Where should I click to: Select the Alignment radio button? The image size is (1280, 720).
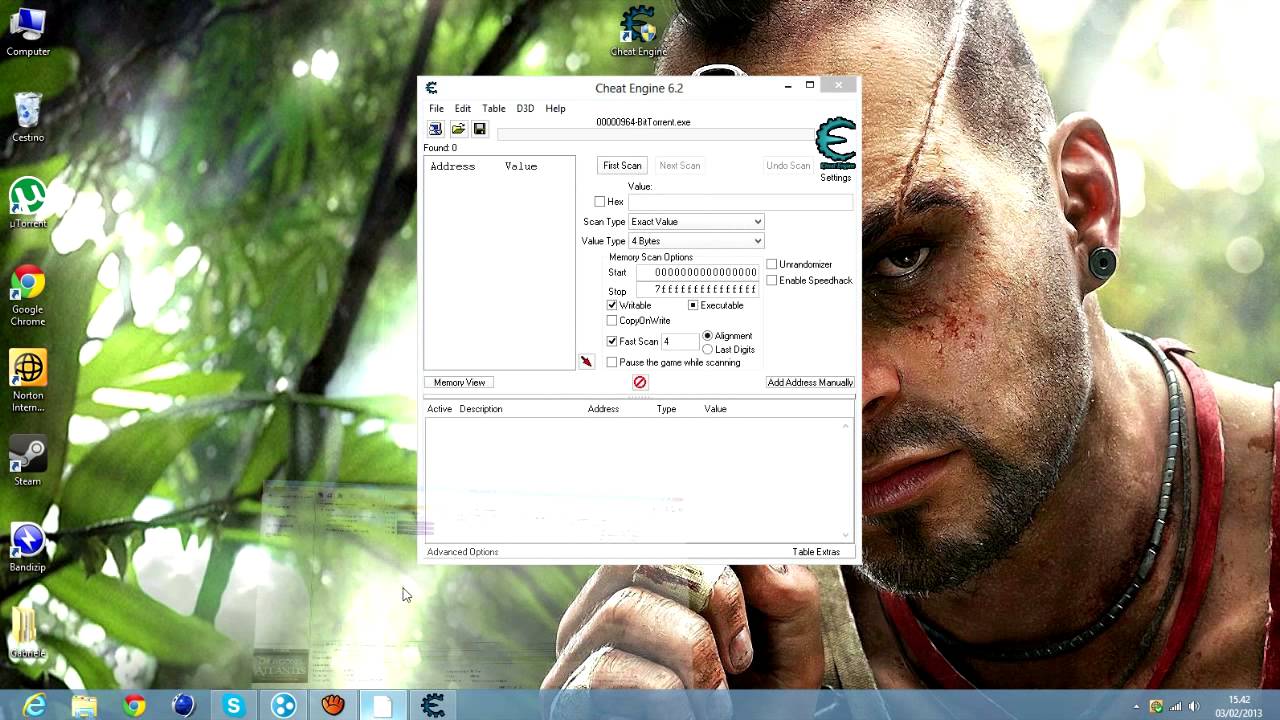[x=708, y=336]
